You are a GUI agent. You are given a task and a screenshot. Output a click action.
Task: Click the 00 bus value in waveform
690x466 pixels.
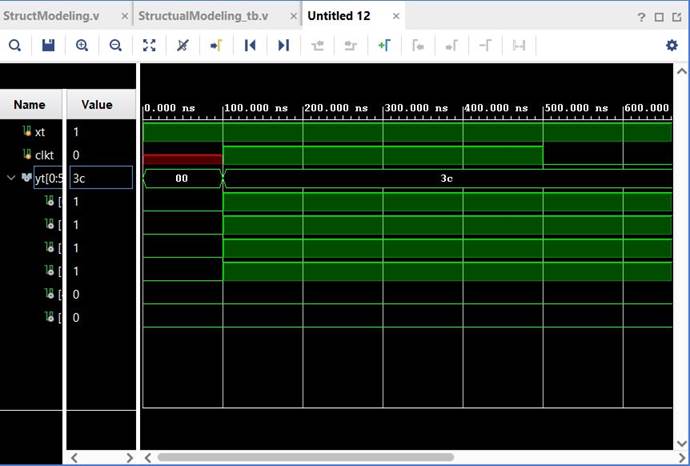point(182,178)
